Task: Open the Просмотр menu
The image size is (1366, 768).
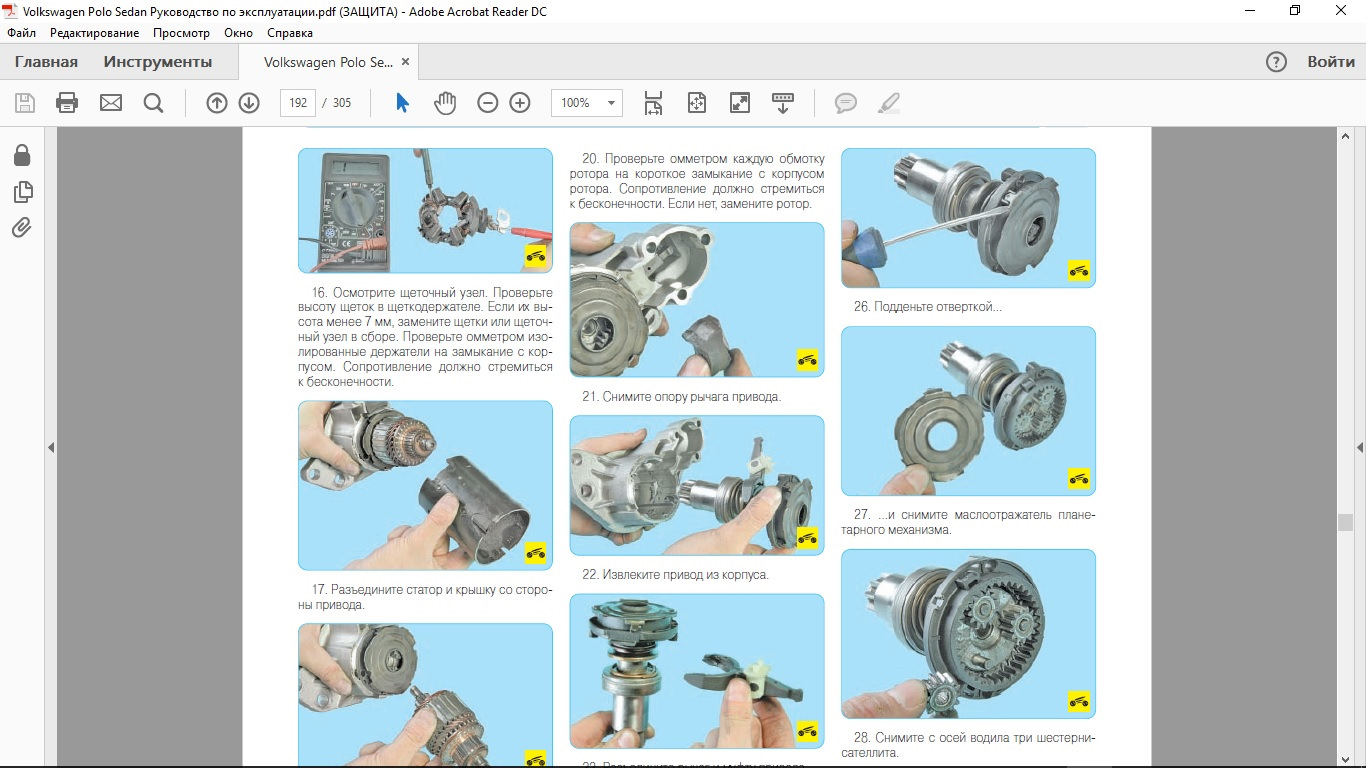Action: pyautogui.click(x=181, y=33)
